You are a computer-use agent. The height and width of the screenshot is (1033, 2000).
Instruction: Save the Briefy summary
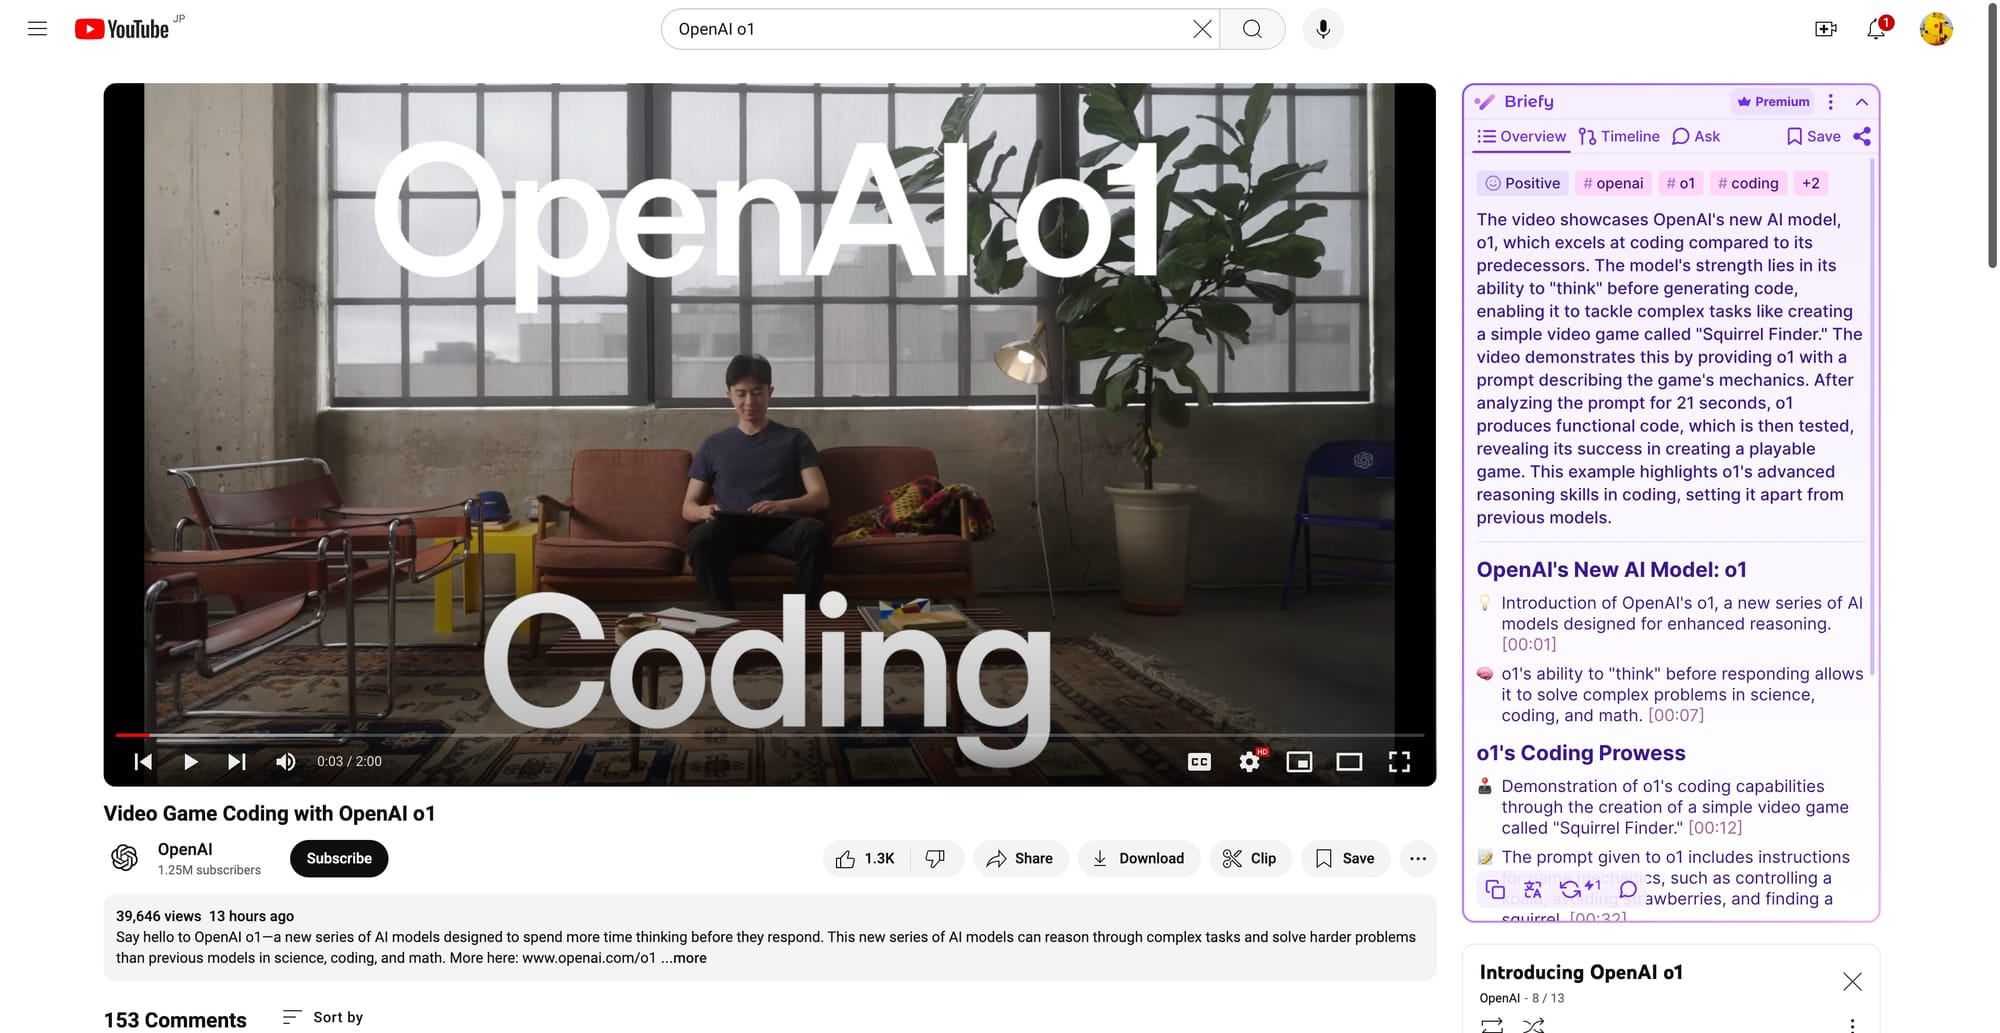[1813, 137]
